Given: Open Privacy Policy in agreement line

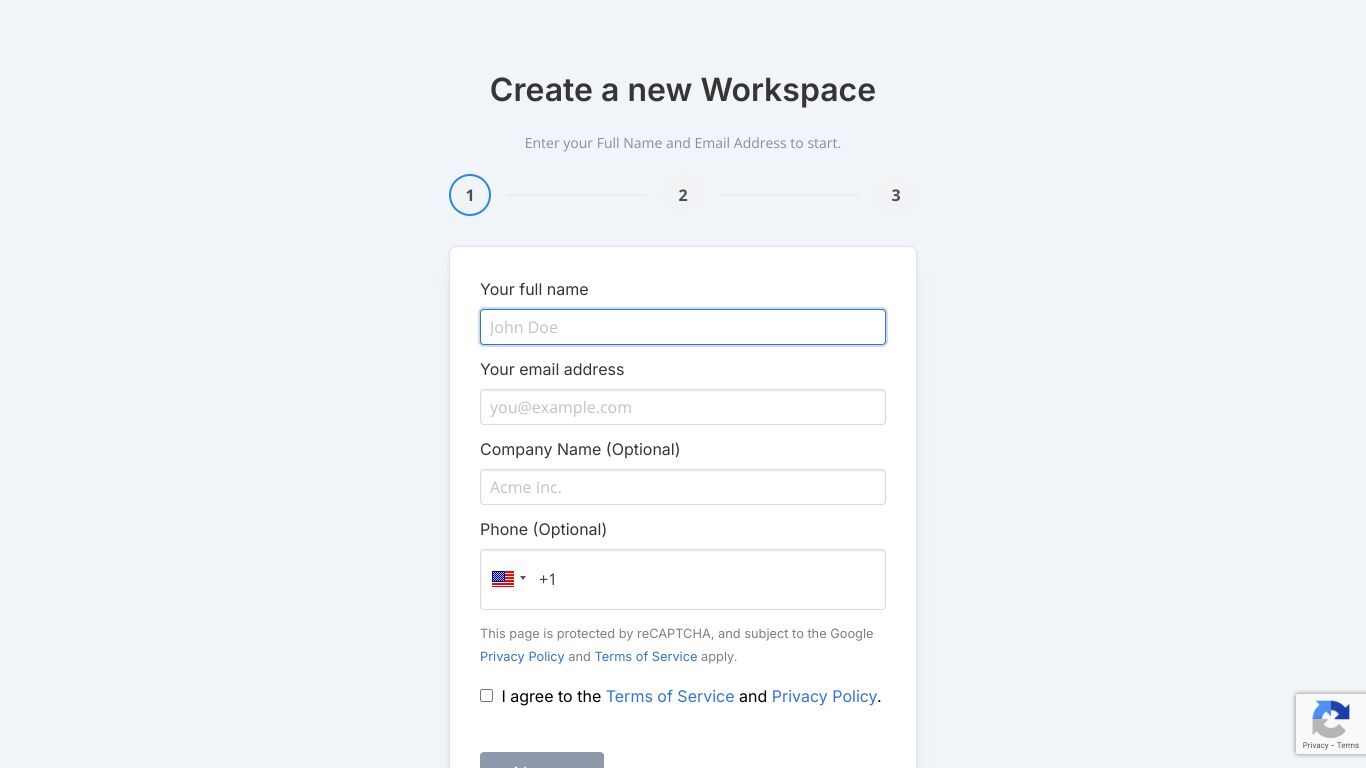Looking at the screenshot, I should tap(824, 696).
